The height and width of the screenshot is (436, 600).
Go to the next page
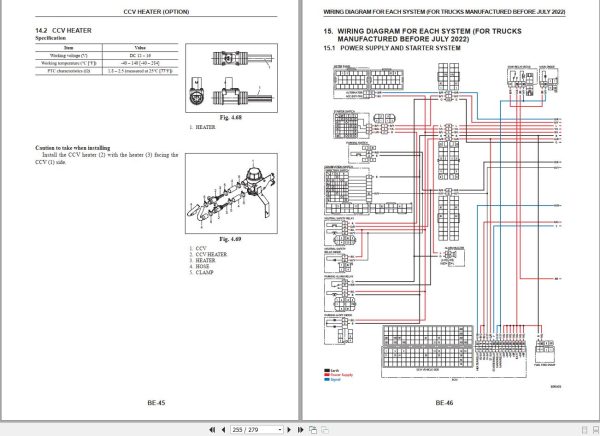289,430
